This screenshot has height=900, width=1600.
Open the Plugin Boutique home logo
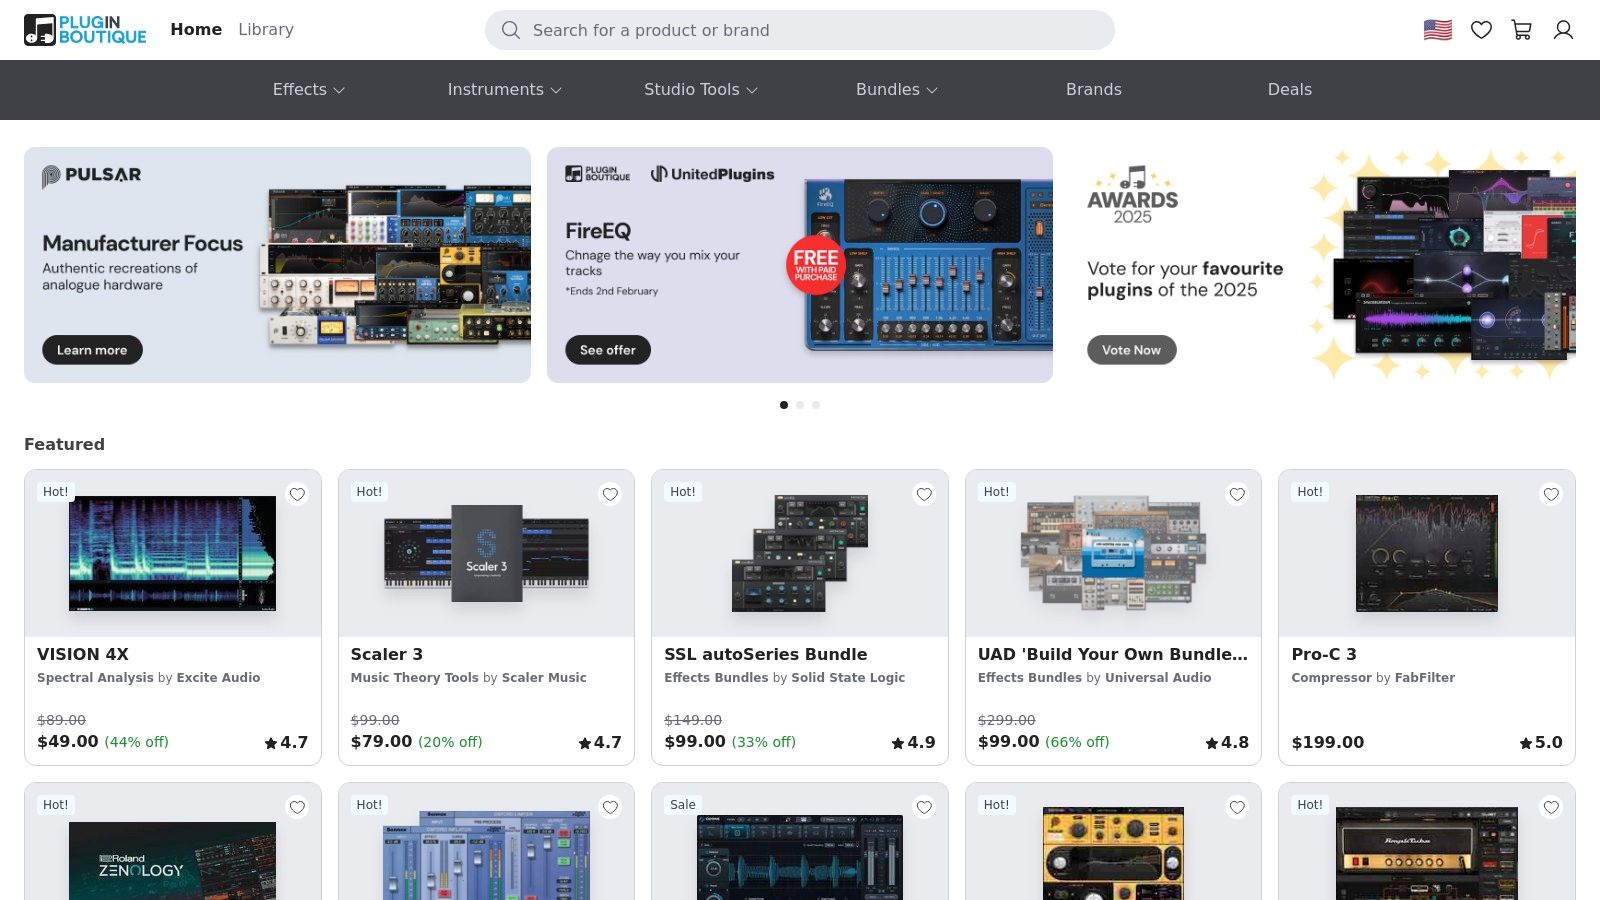pos(85,29)
